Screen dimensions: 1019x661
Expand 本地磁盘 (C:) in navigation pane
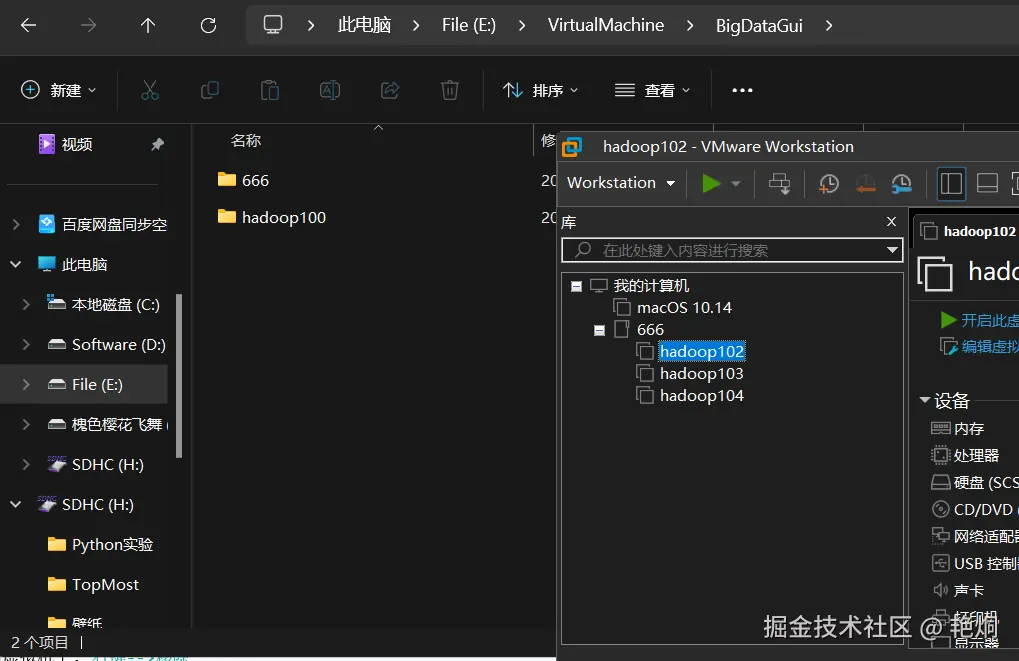[x=26, y=304]
